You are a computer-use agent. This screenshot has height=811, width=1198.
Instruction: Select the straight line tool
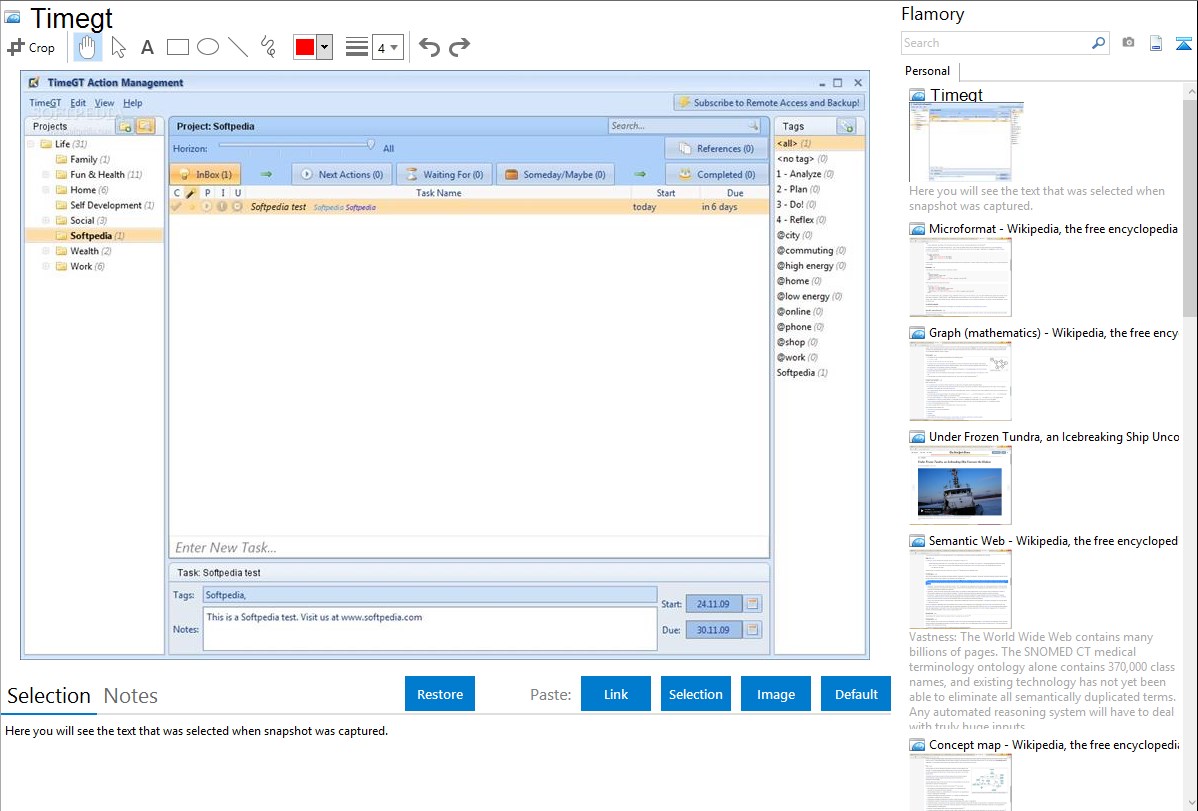[238, 47]
